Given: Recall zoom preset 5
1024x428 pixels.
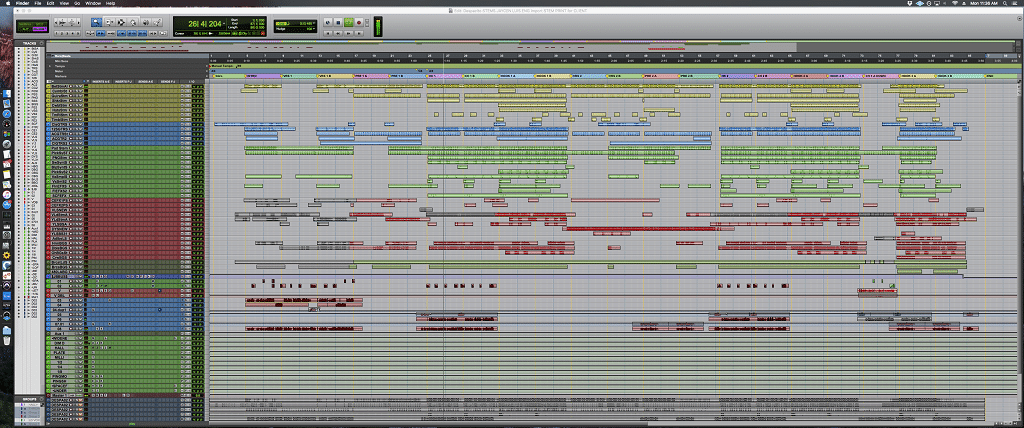Looking at the screenshot, I should tap(78, 33).
